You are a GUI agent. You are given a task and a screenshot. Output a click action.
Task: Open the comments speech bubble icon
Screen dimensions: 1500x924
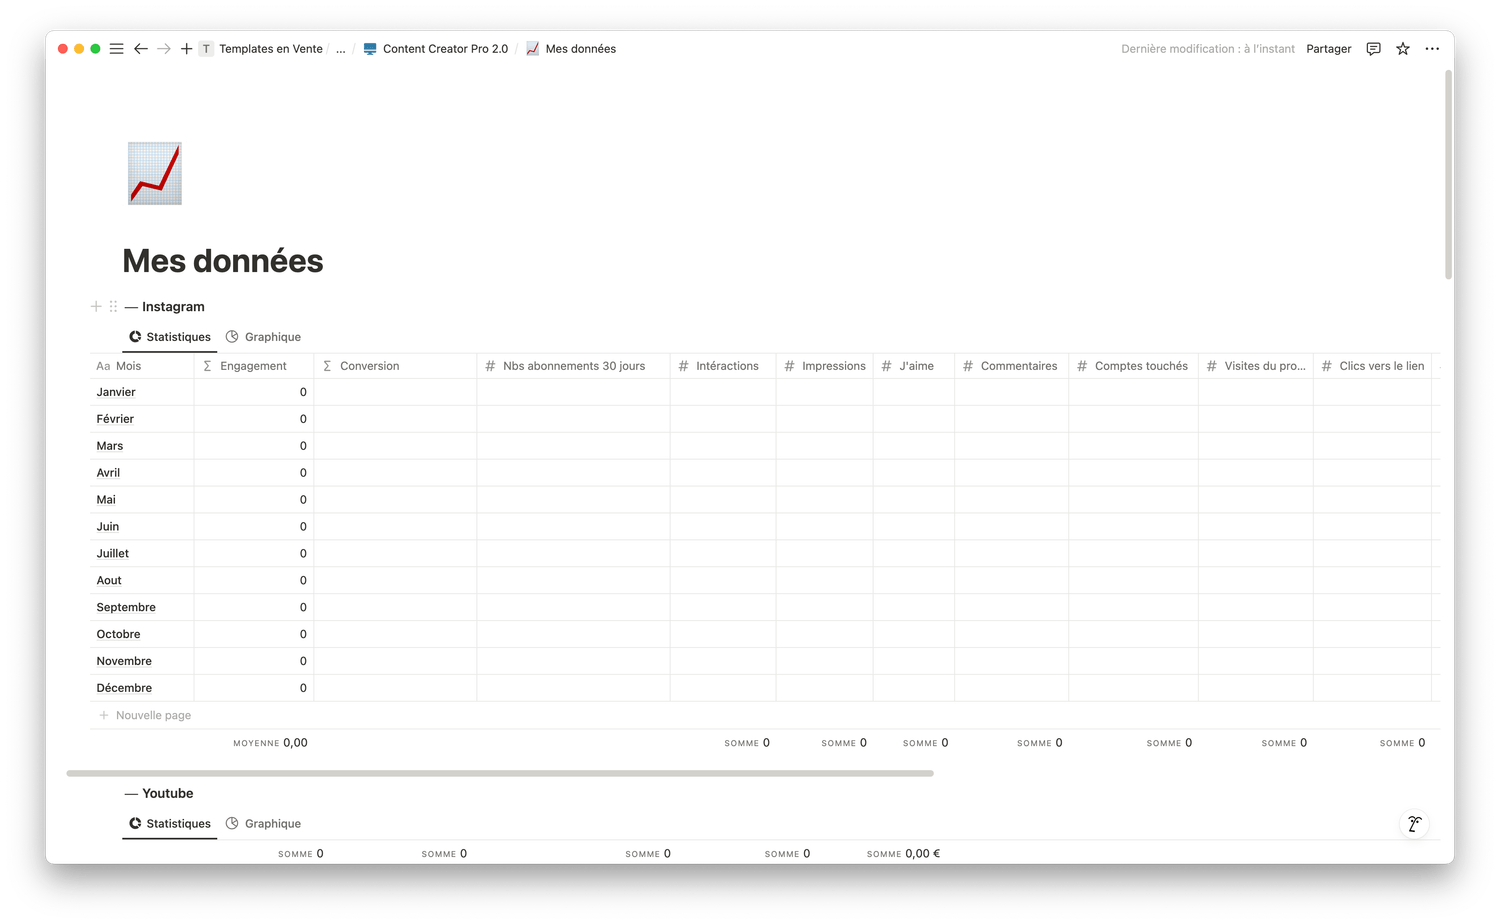[x=1374, y=48]
